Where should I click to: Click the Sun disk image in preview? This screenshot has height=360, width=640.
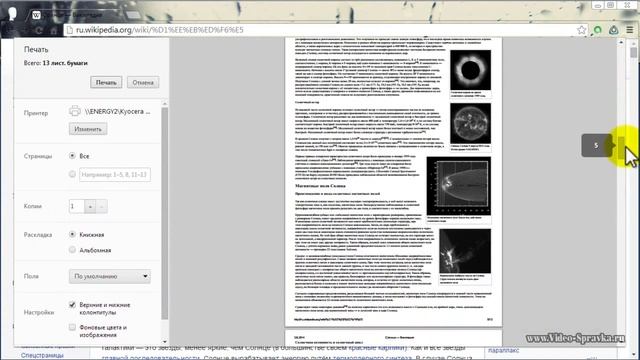470,123
